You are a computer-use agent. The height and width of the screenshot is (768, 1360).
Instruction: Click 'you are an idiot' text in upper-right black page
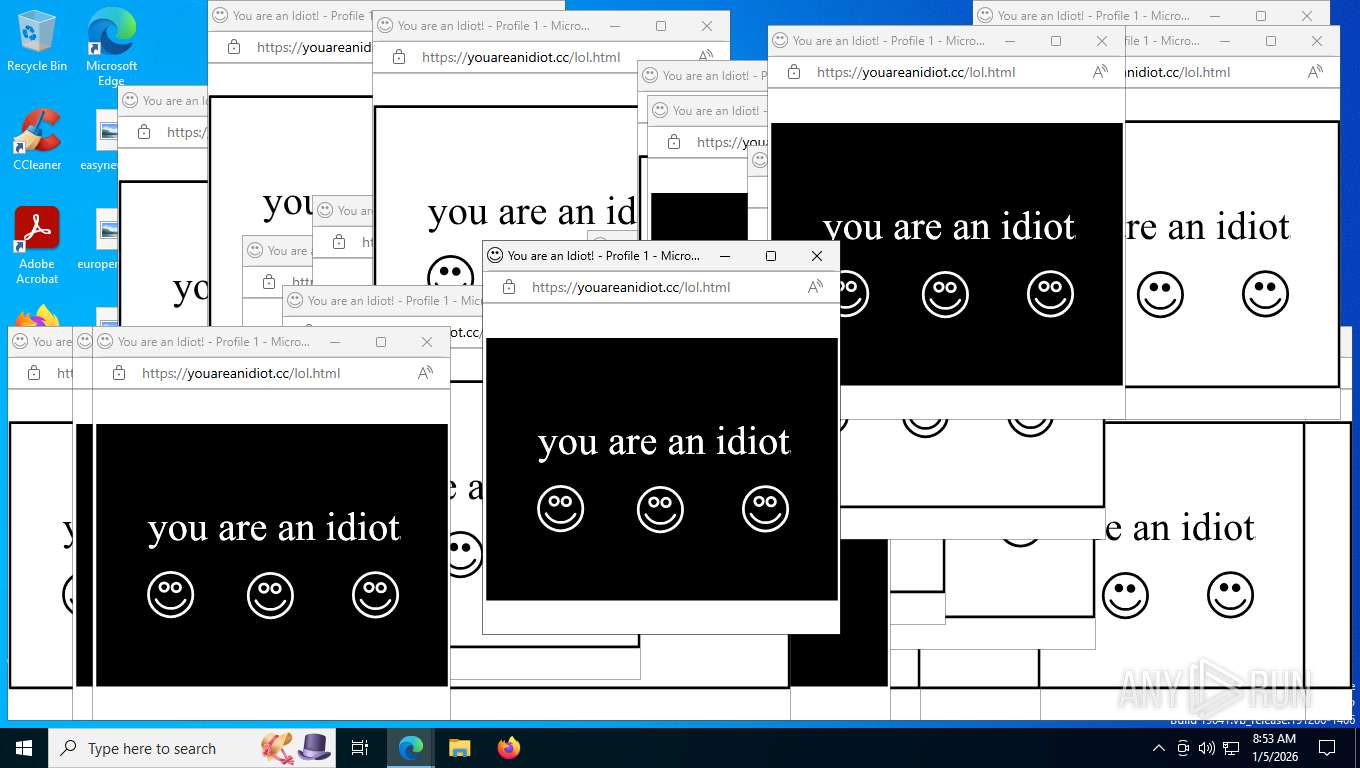tap(949, 227)
